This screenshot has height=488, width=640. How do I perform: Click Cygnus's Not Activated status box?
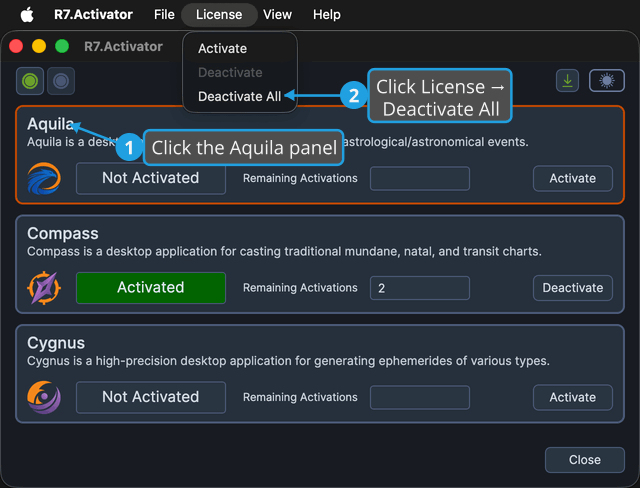pos(151,397)
